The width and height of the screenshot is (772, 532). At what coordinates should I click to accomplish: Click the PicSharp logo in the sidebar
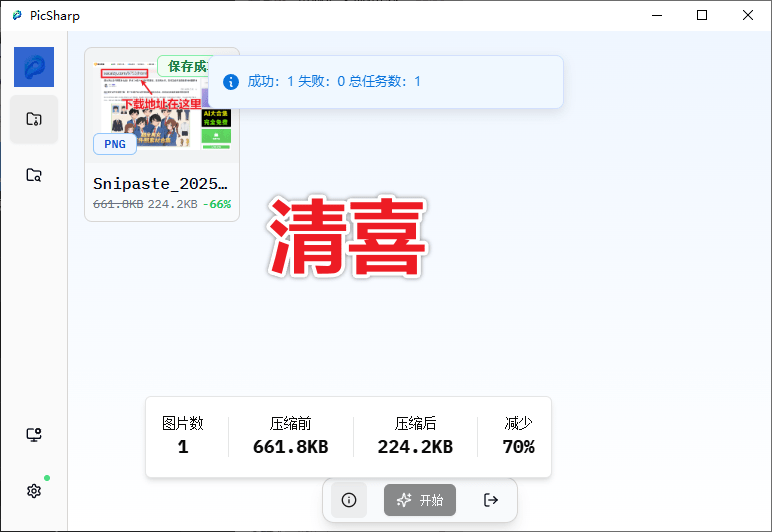pyautogui.click(x=34, y=67)
